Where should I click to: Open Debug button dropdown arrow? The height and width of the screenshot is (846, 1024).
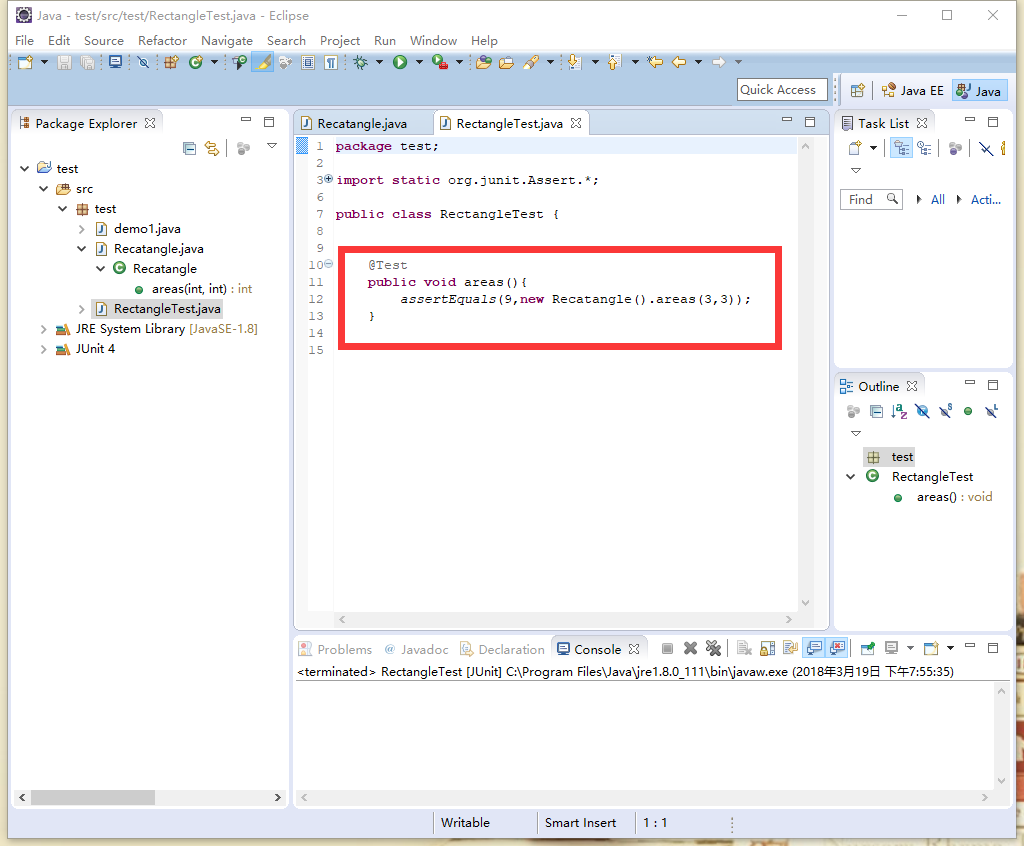pyautogui.click(x=379, y=62)
